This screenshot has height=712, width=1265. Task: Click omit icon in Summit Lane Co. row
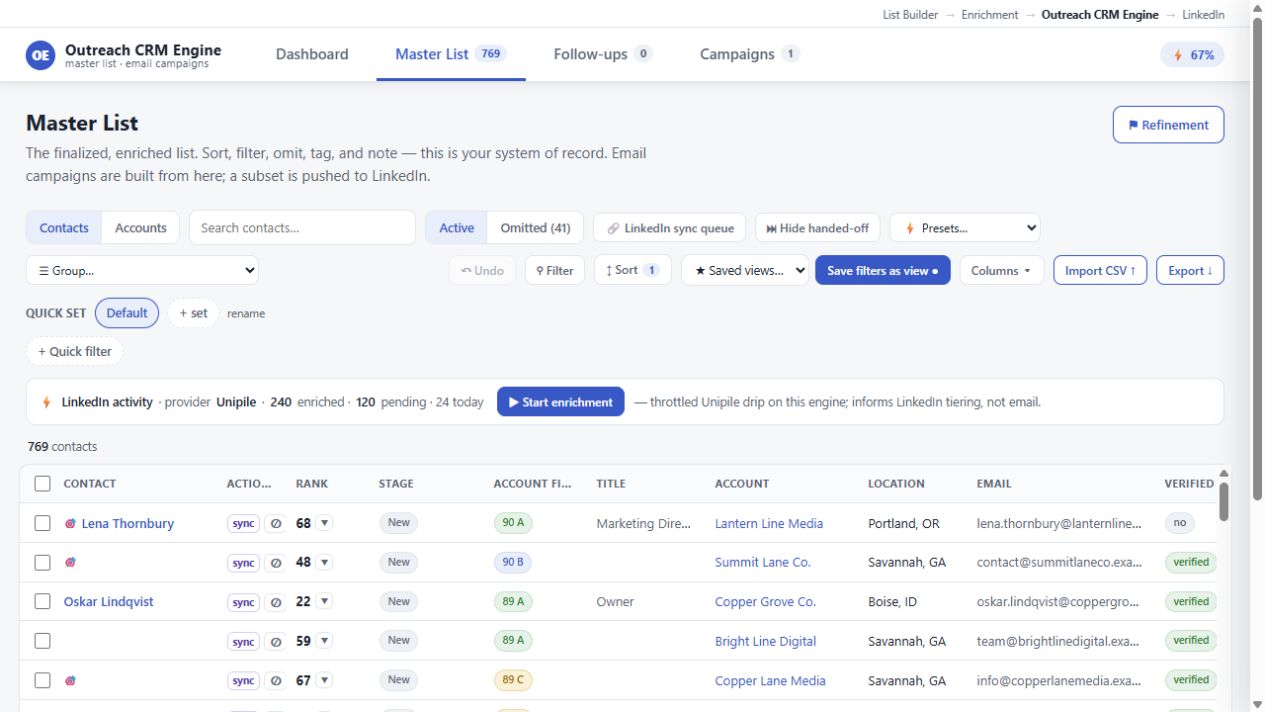pos(276,563)
